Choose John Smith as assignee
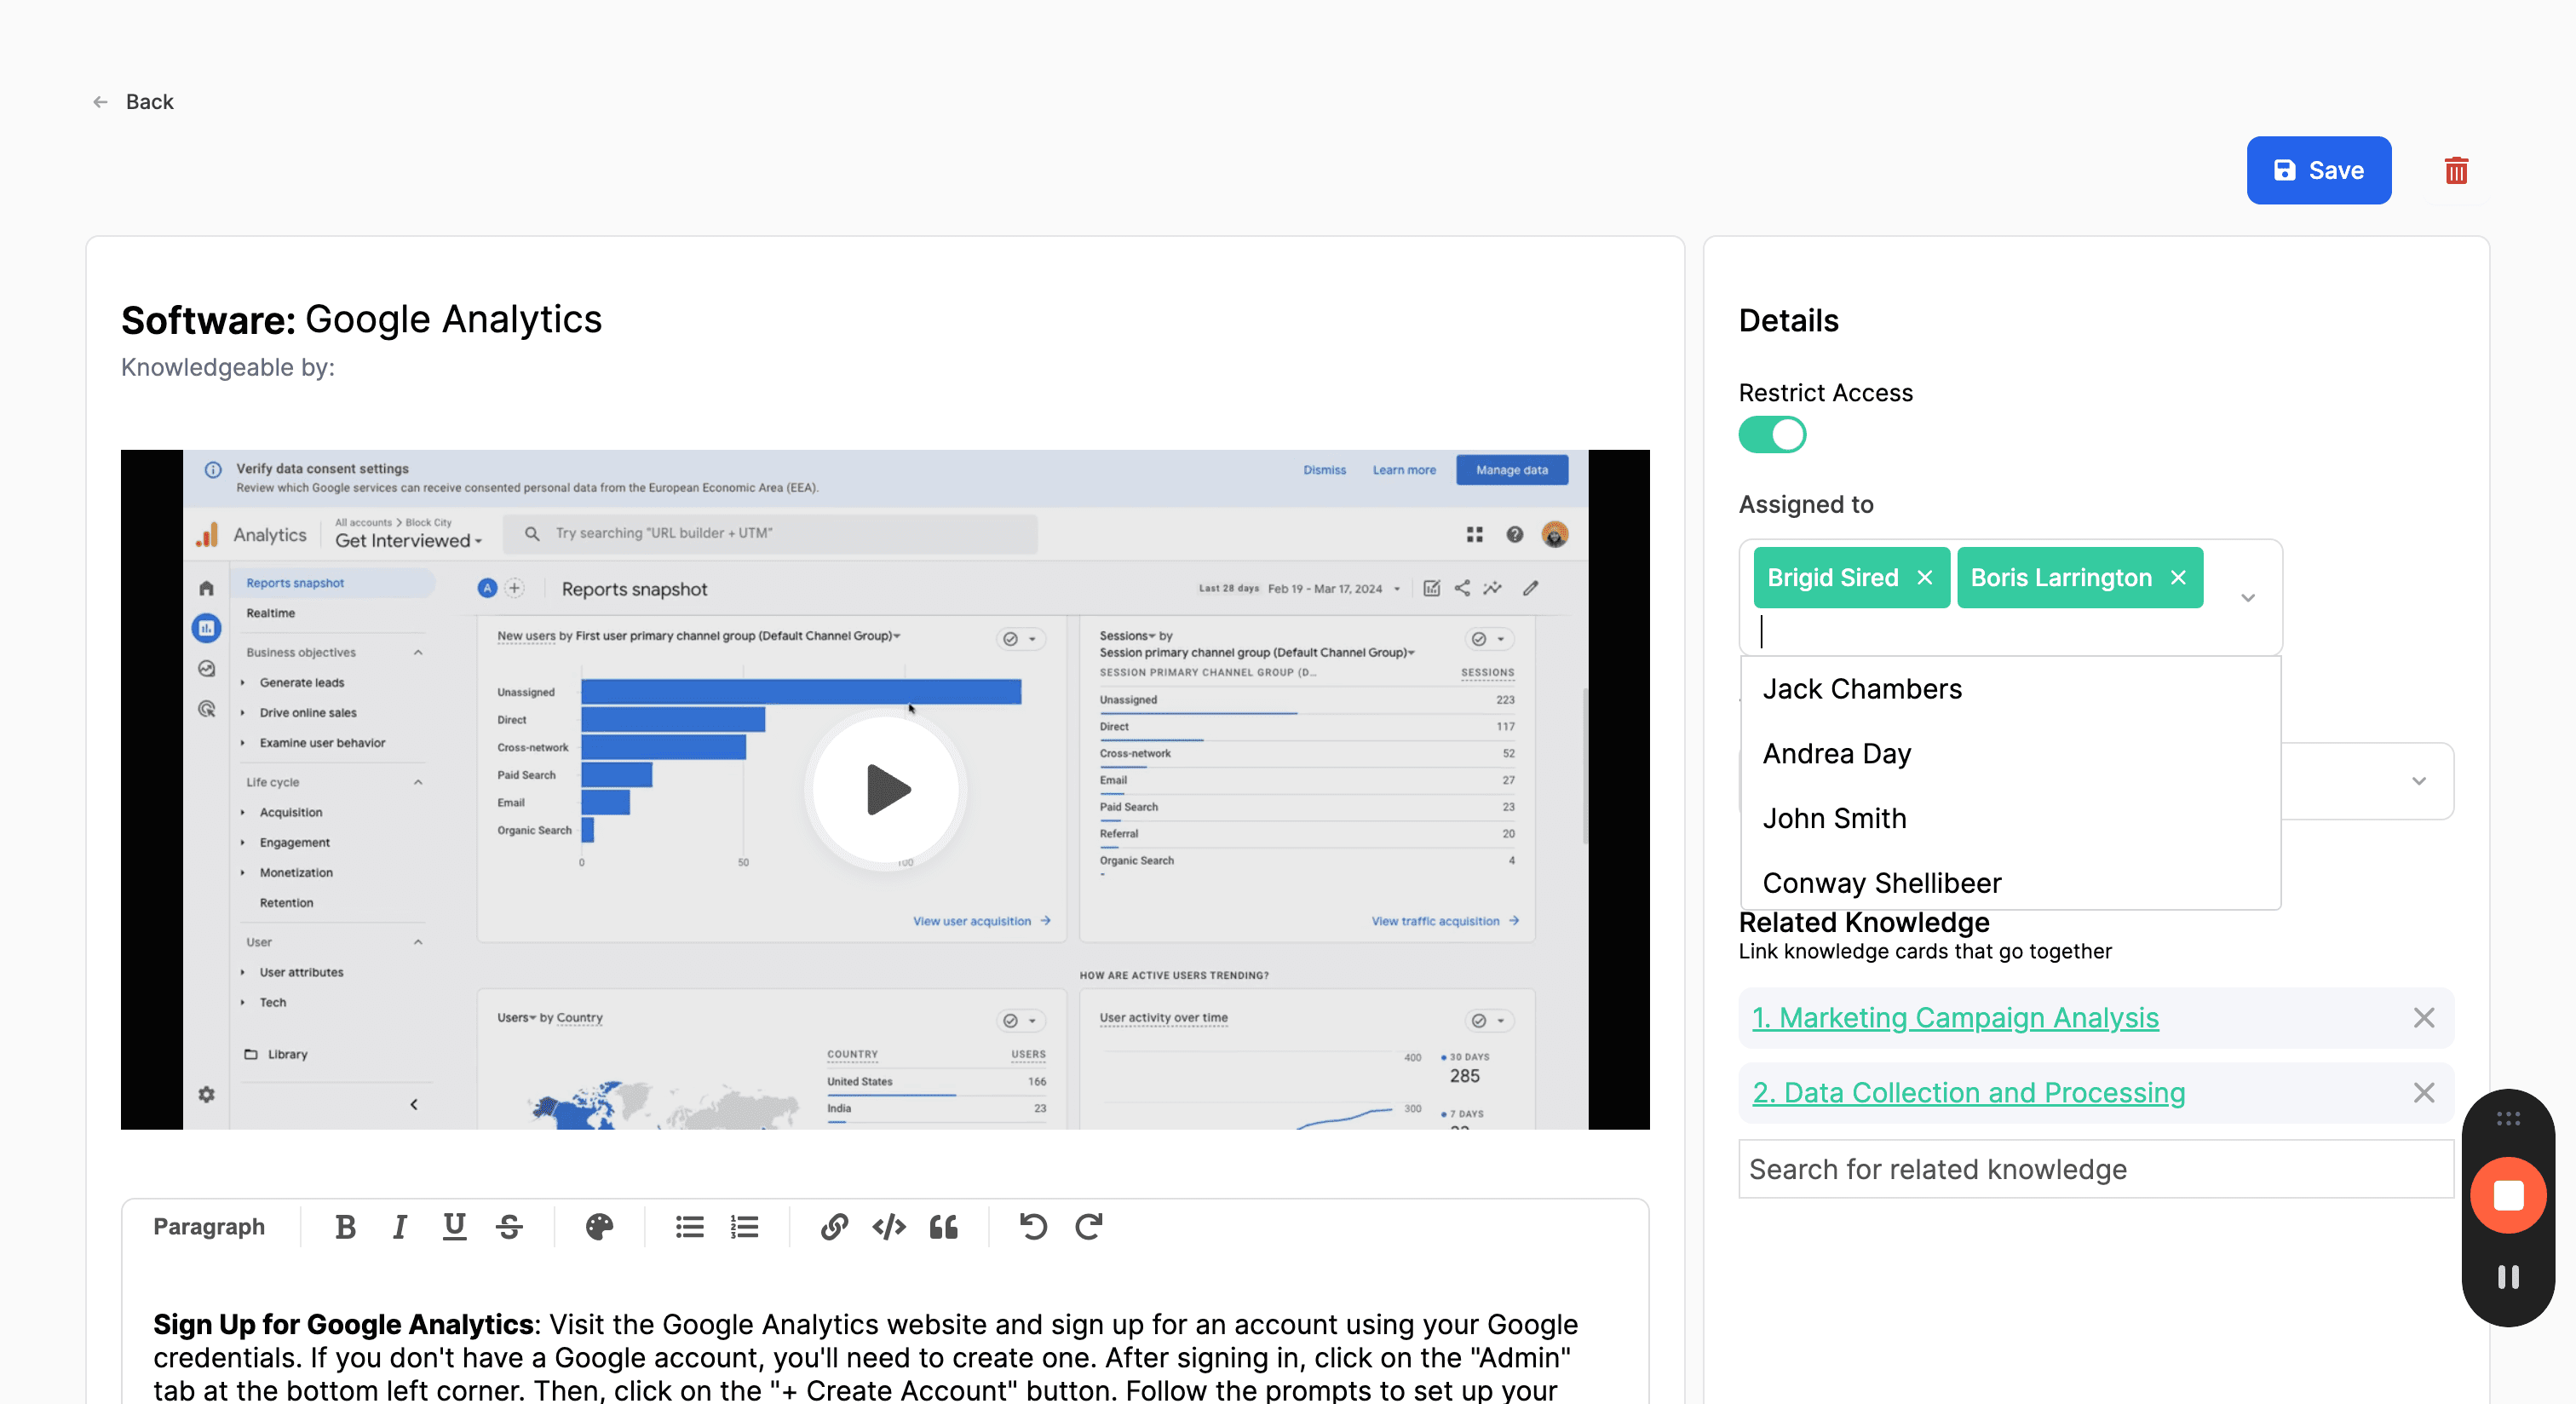 point(2010,819)
